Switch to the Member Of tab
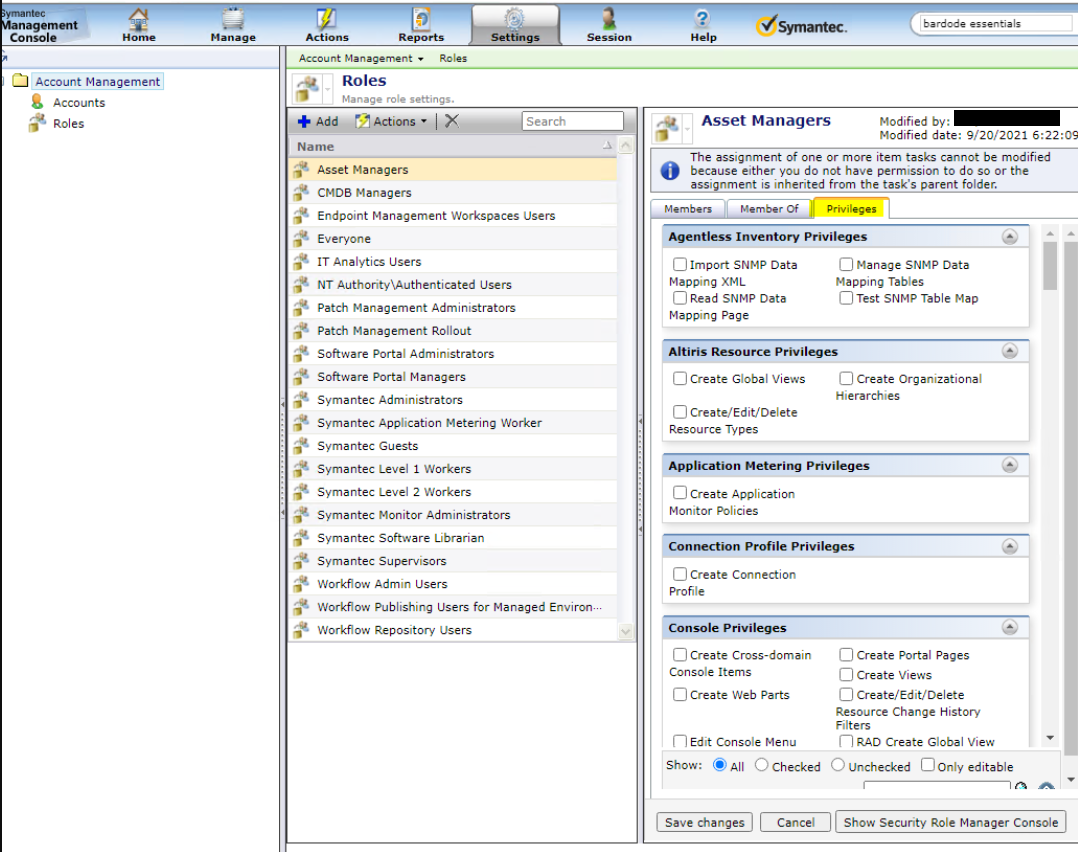 [x=769, y=209]
